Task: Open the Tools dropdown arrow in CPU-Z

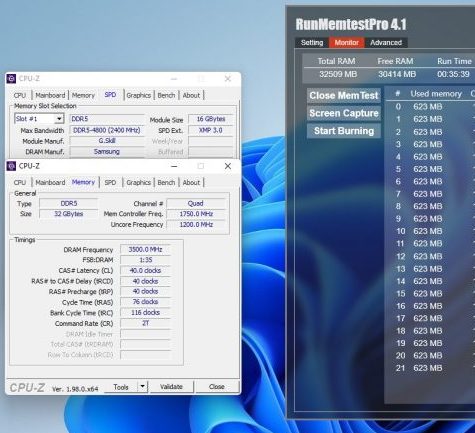Action: tap(142, 387)
